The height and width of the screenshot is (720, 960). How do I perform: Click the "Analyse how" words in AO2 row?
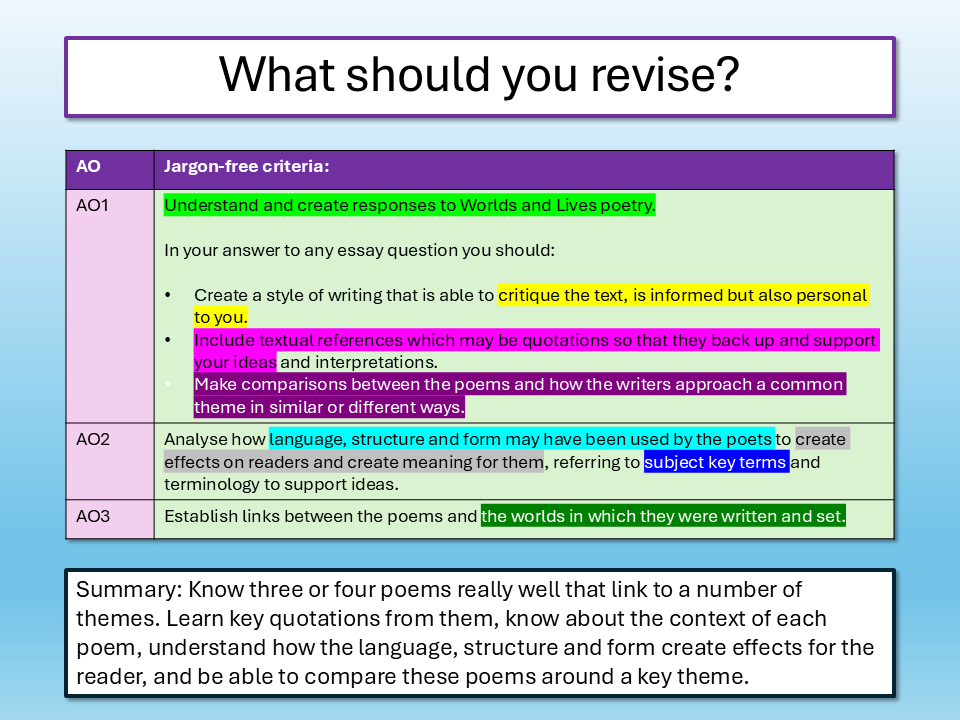click(214, 439)
